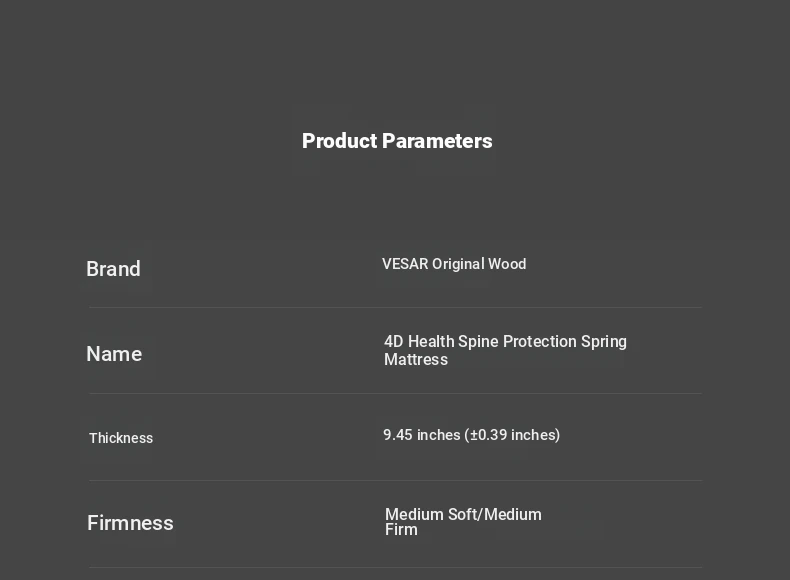This screenshot has height=580, width=790.
Task: Select the Name row label
Action: pos(114,354)
